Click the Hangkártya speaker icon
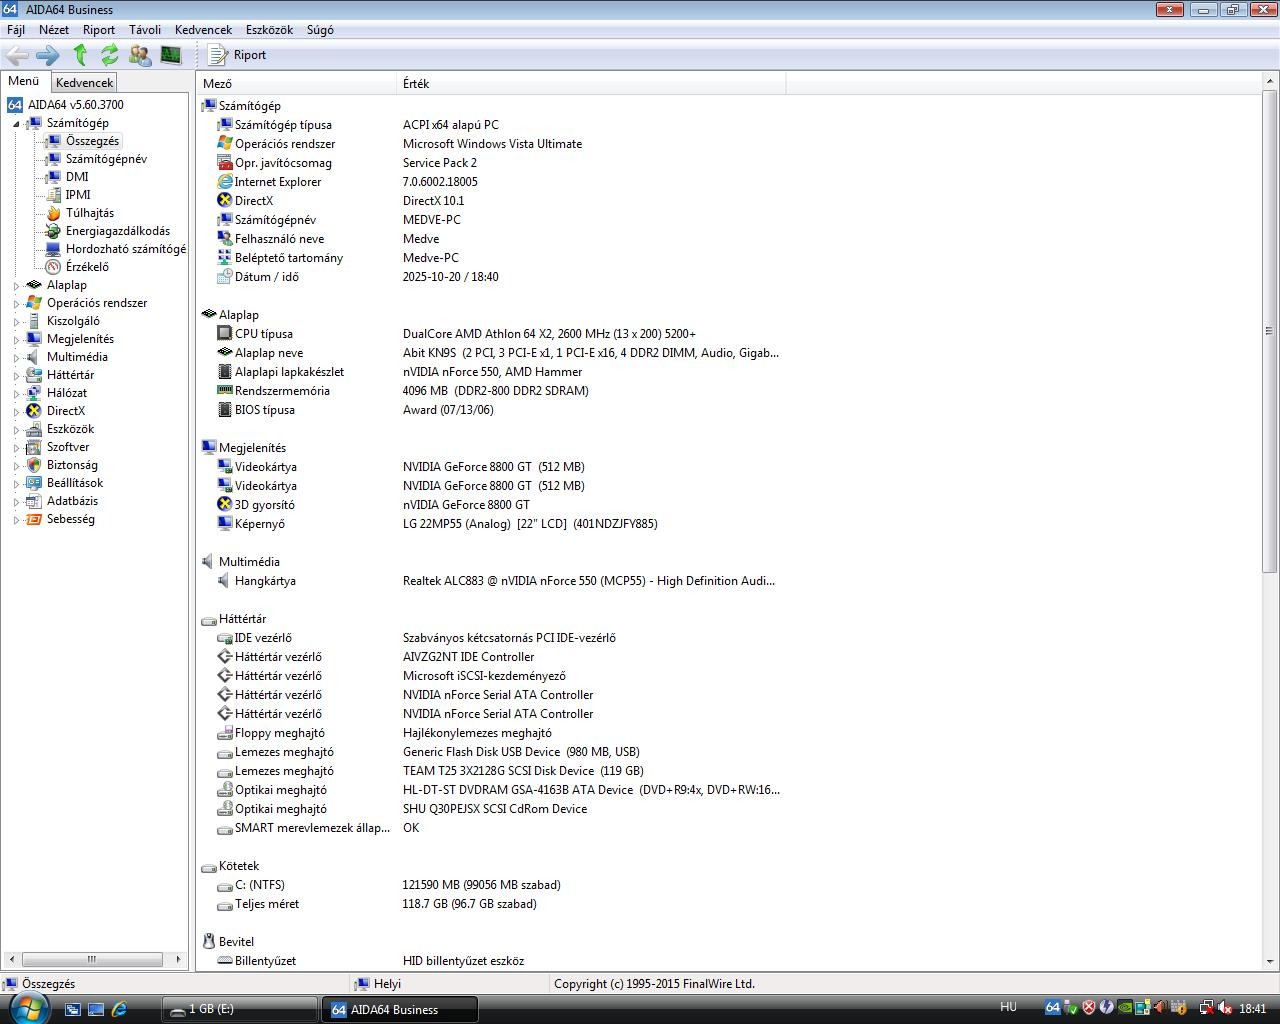 (225, 581)
